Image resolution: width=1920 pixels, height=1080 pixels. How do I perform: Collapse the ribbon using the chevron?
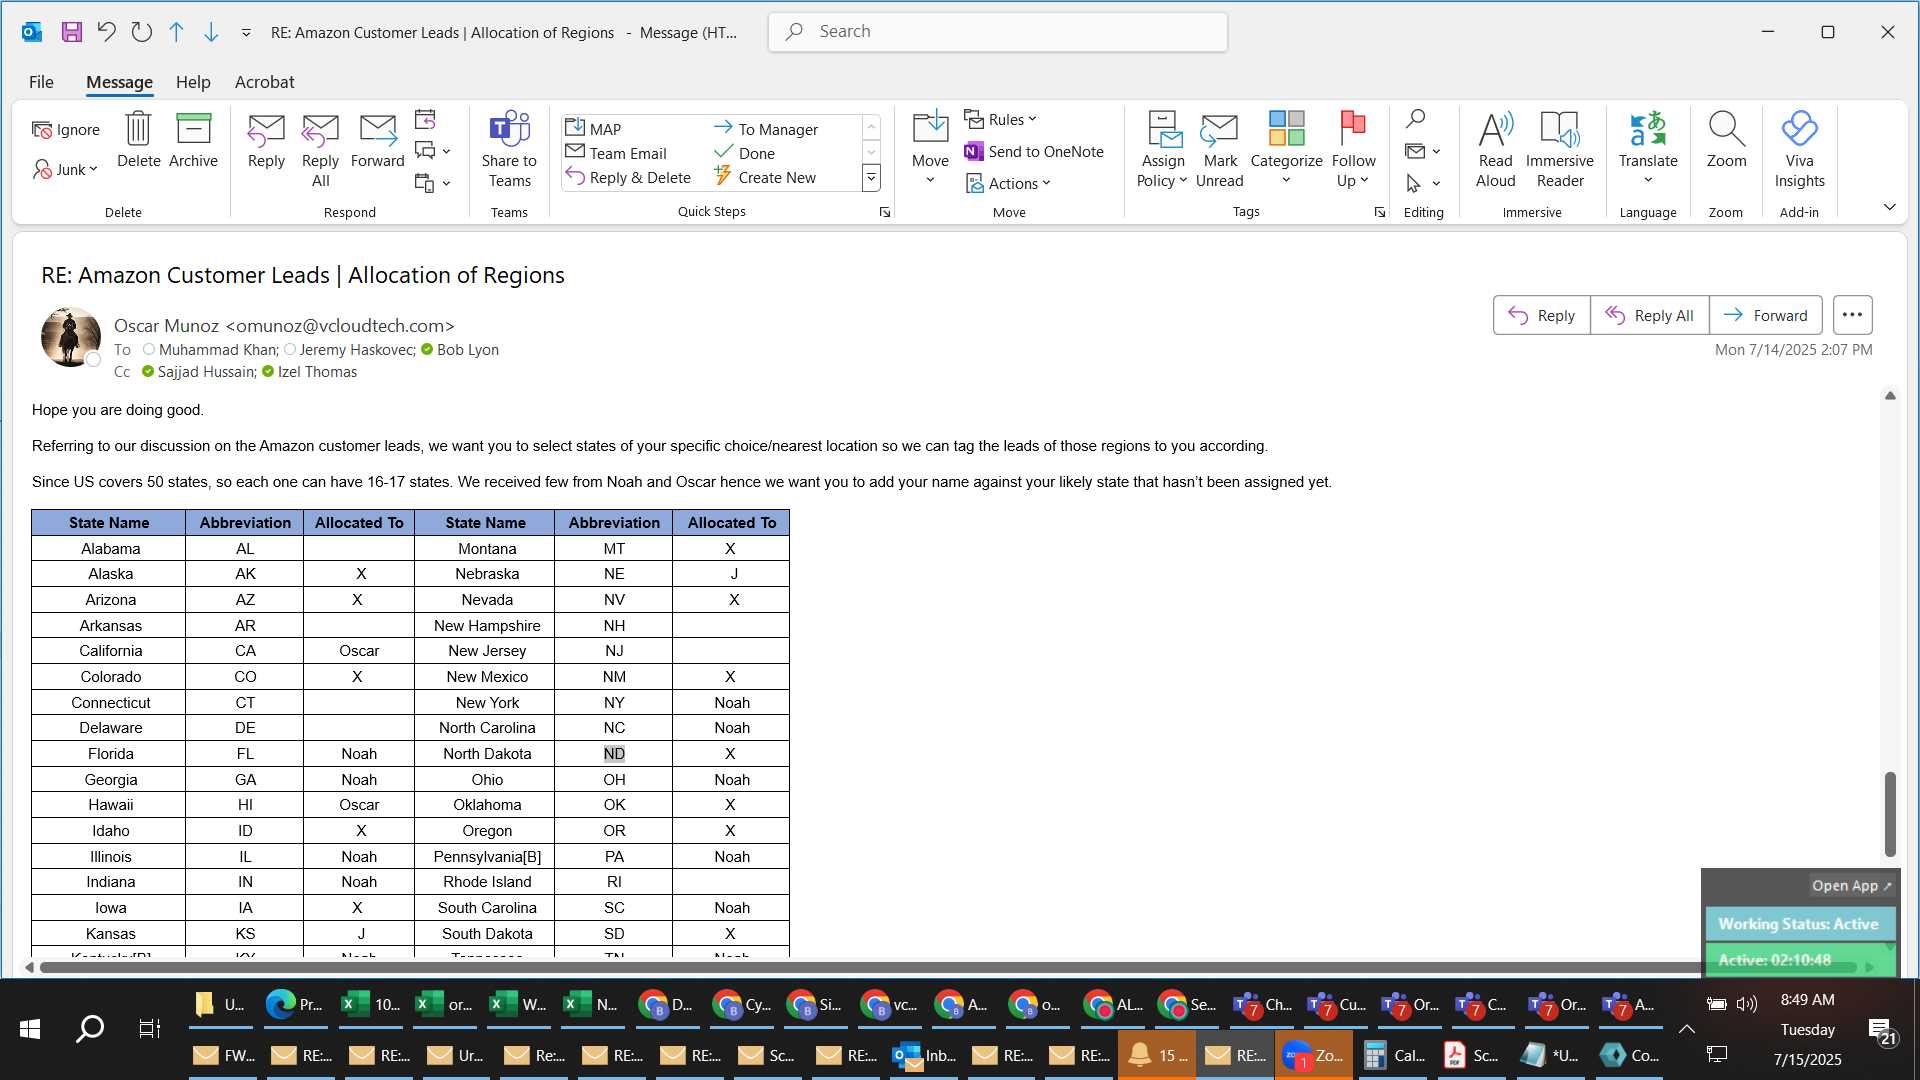[1890, 207]
